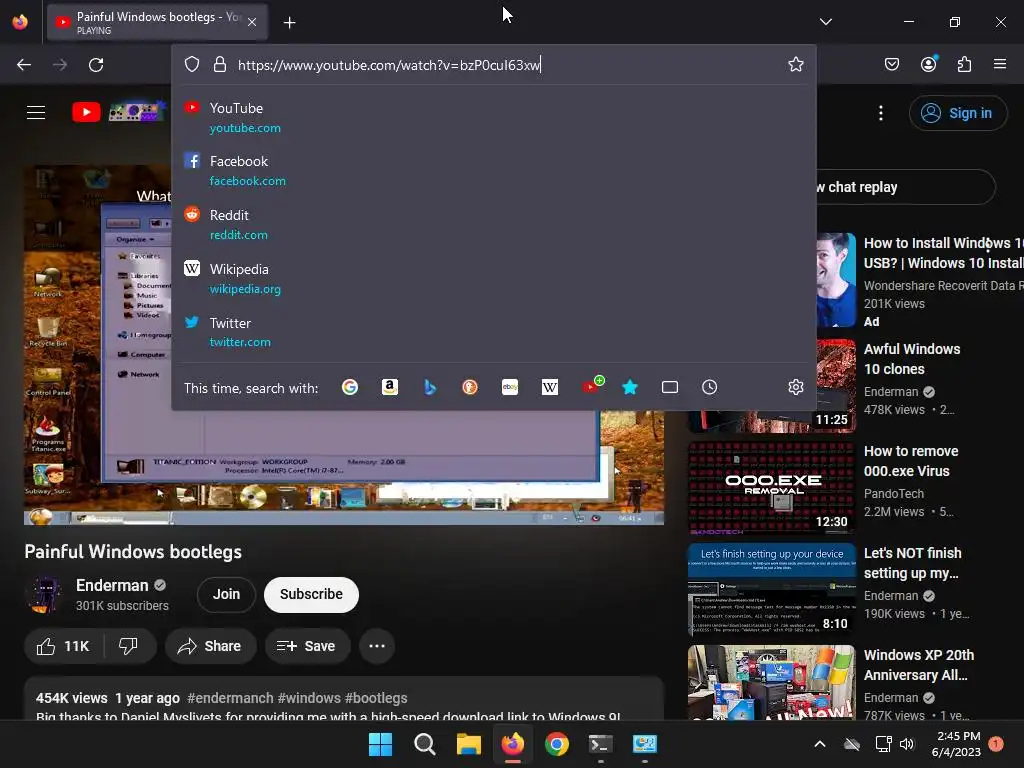
Task: Switch to Chrome in the taskbar
Action: (x=556, y=744)
